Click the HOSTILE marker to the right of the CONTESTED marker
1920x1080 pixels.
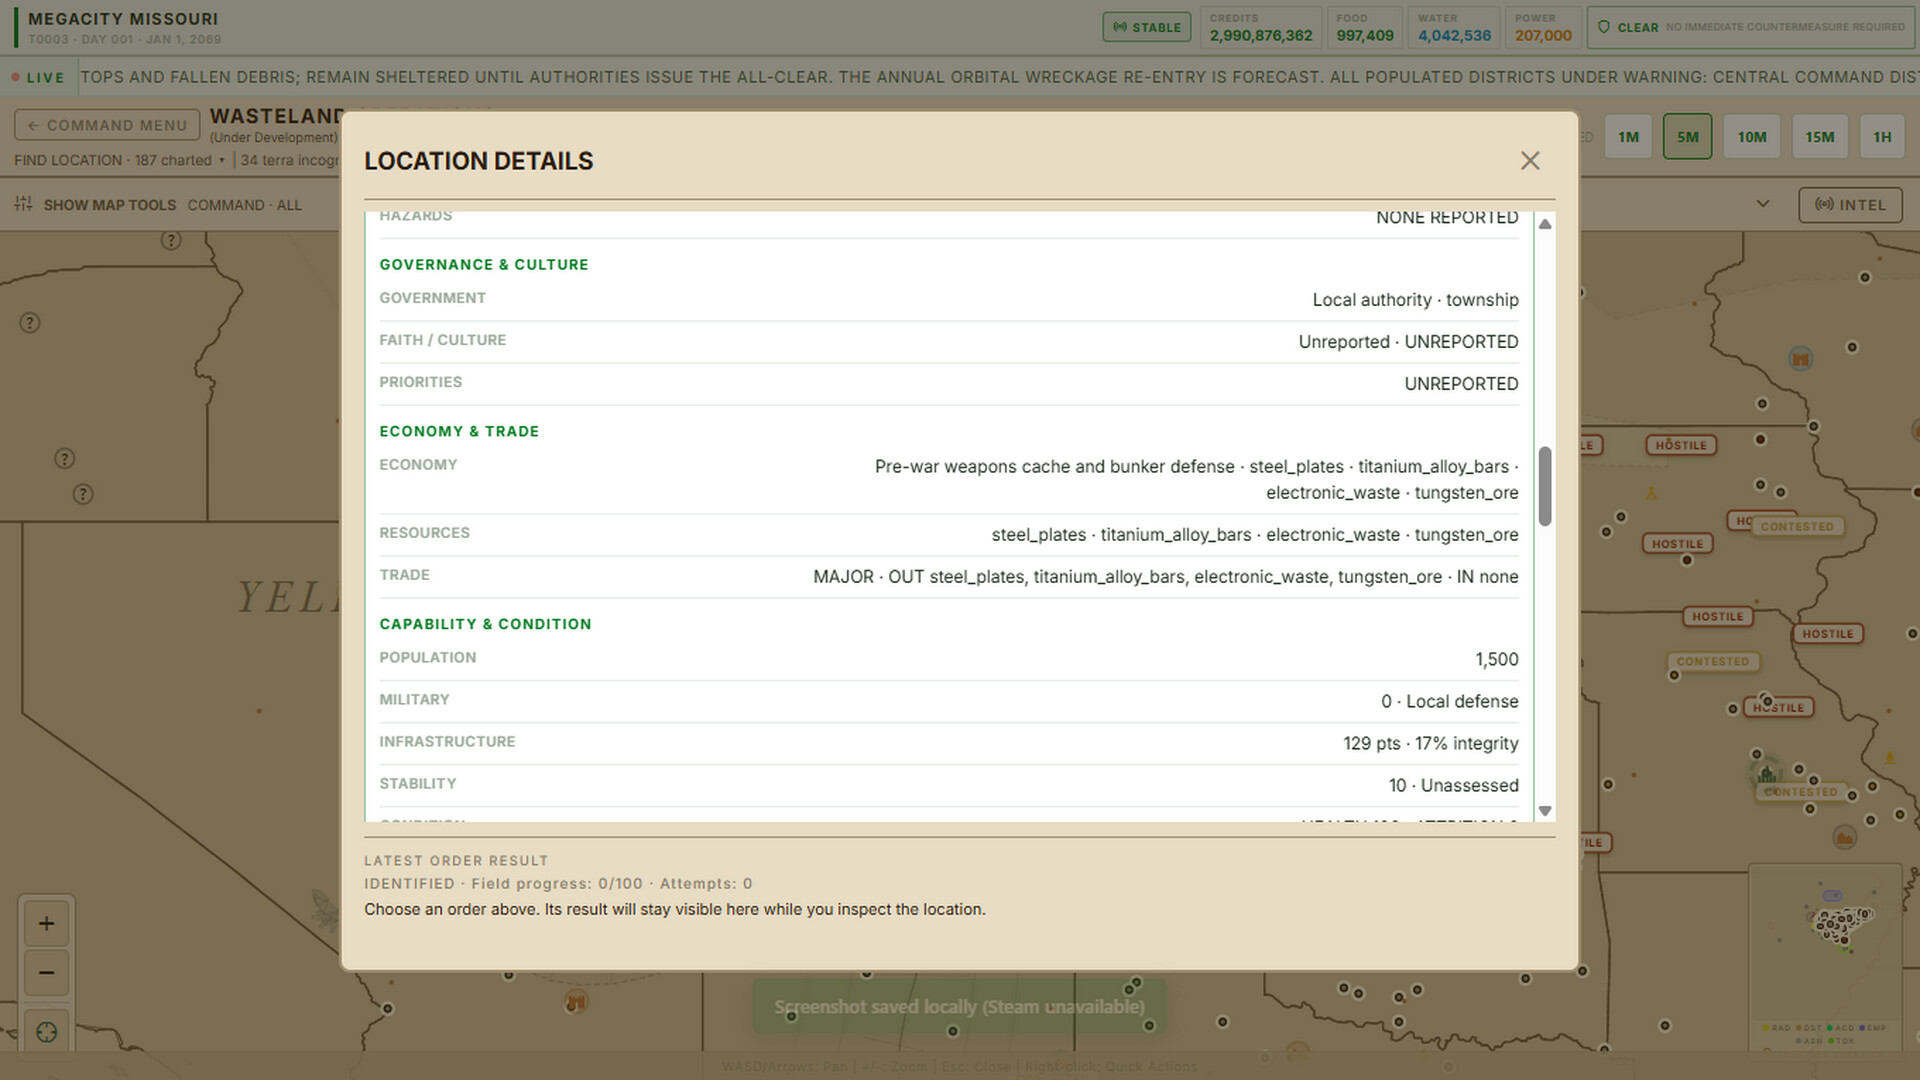(x=1827, y=634)
